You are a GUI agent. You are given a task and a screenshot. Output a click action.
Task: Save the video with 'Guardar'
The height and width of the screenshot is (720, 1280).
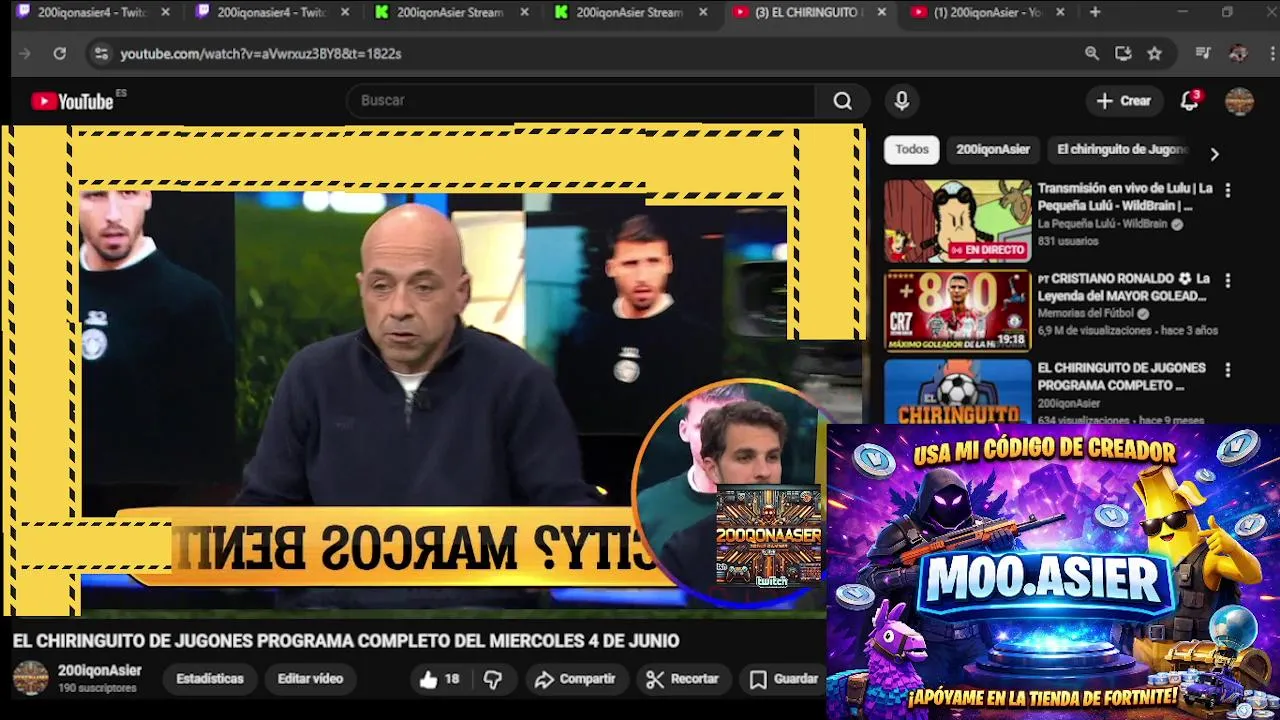pyautogui.click(x=784, y=679)
